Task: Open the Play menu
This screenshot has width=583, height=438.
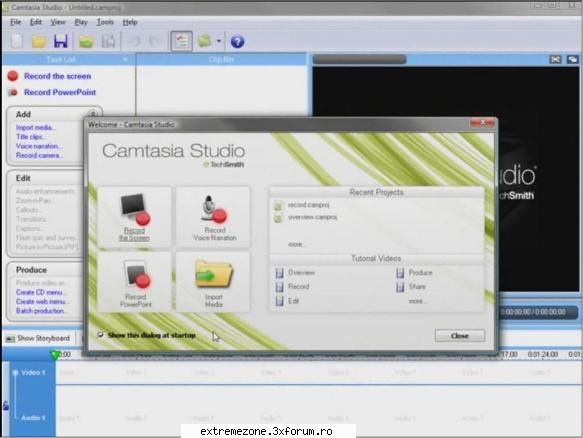Action: (81, 22)
